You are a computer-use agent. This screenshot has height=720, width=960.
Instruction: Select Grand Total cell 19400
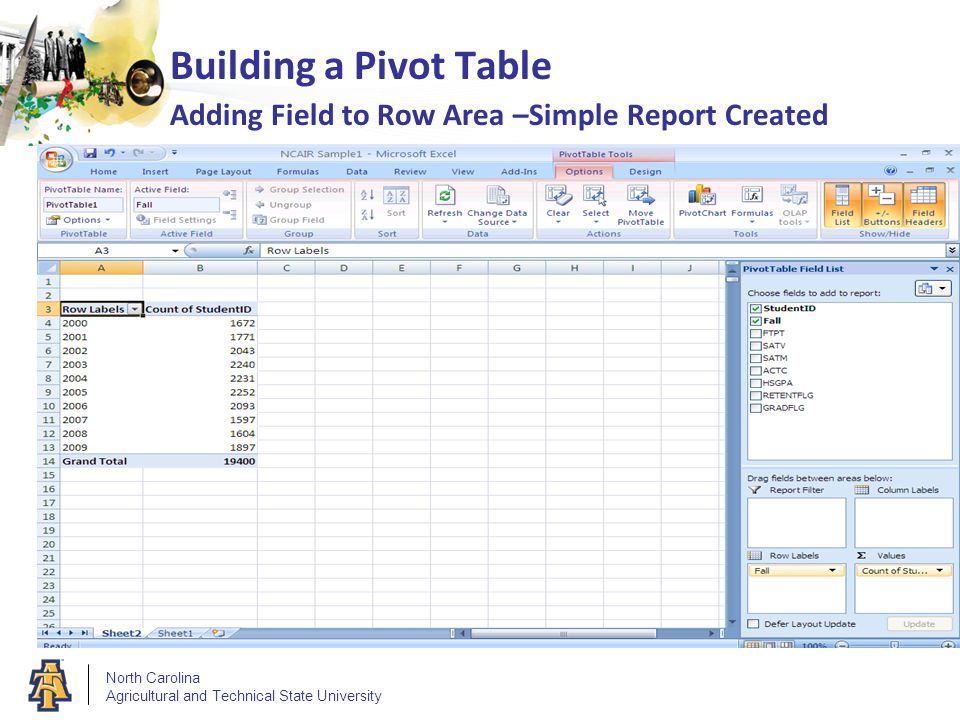tap(200, 462)
